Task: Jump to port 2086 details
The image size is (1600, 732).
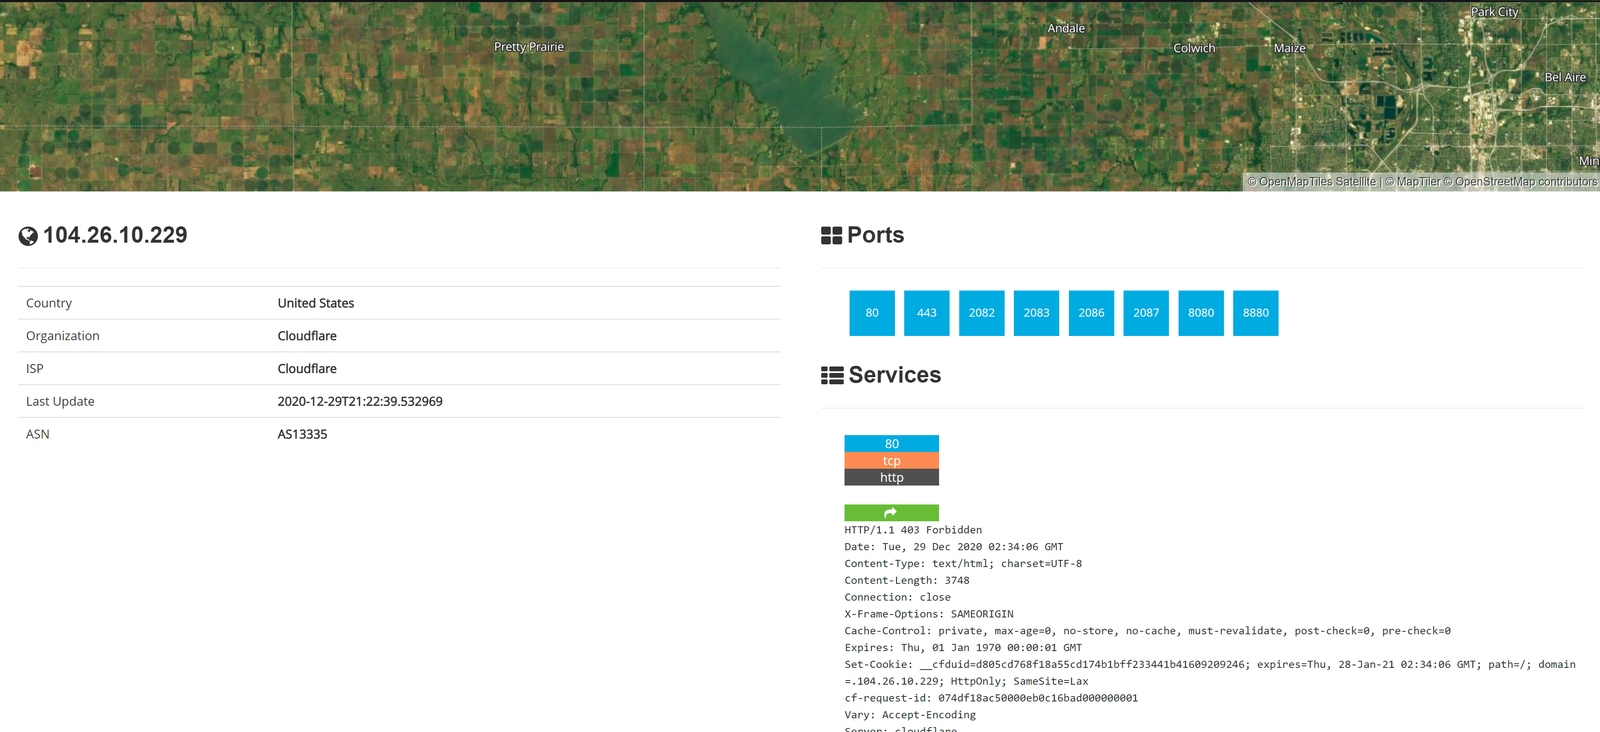Action: [1091, 313]
